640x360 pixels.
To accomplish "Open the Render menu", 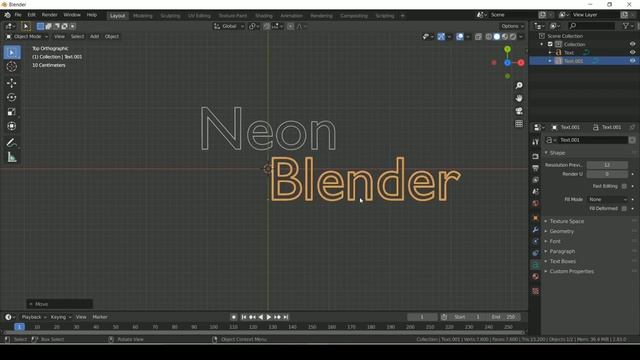I will pos(49,15).
